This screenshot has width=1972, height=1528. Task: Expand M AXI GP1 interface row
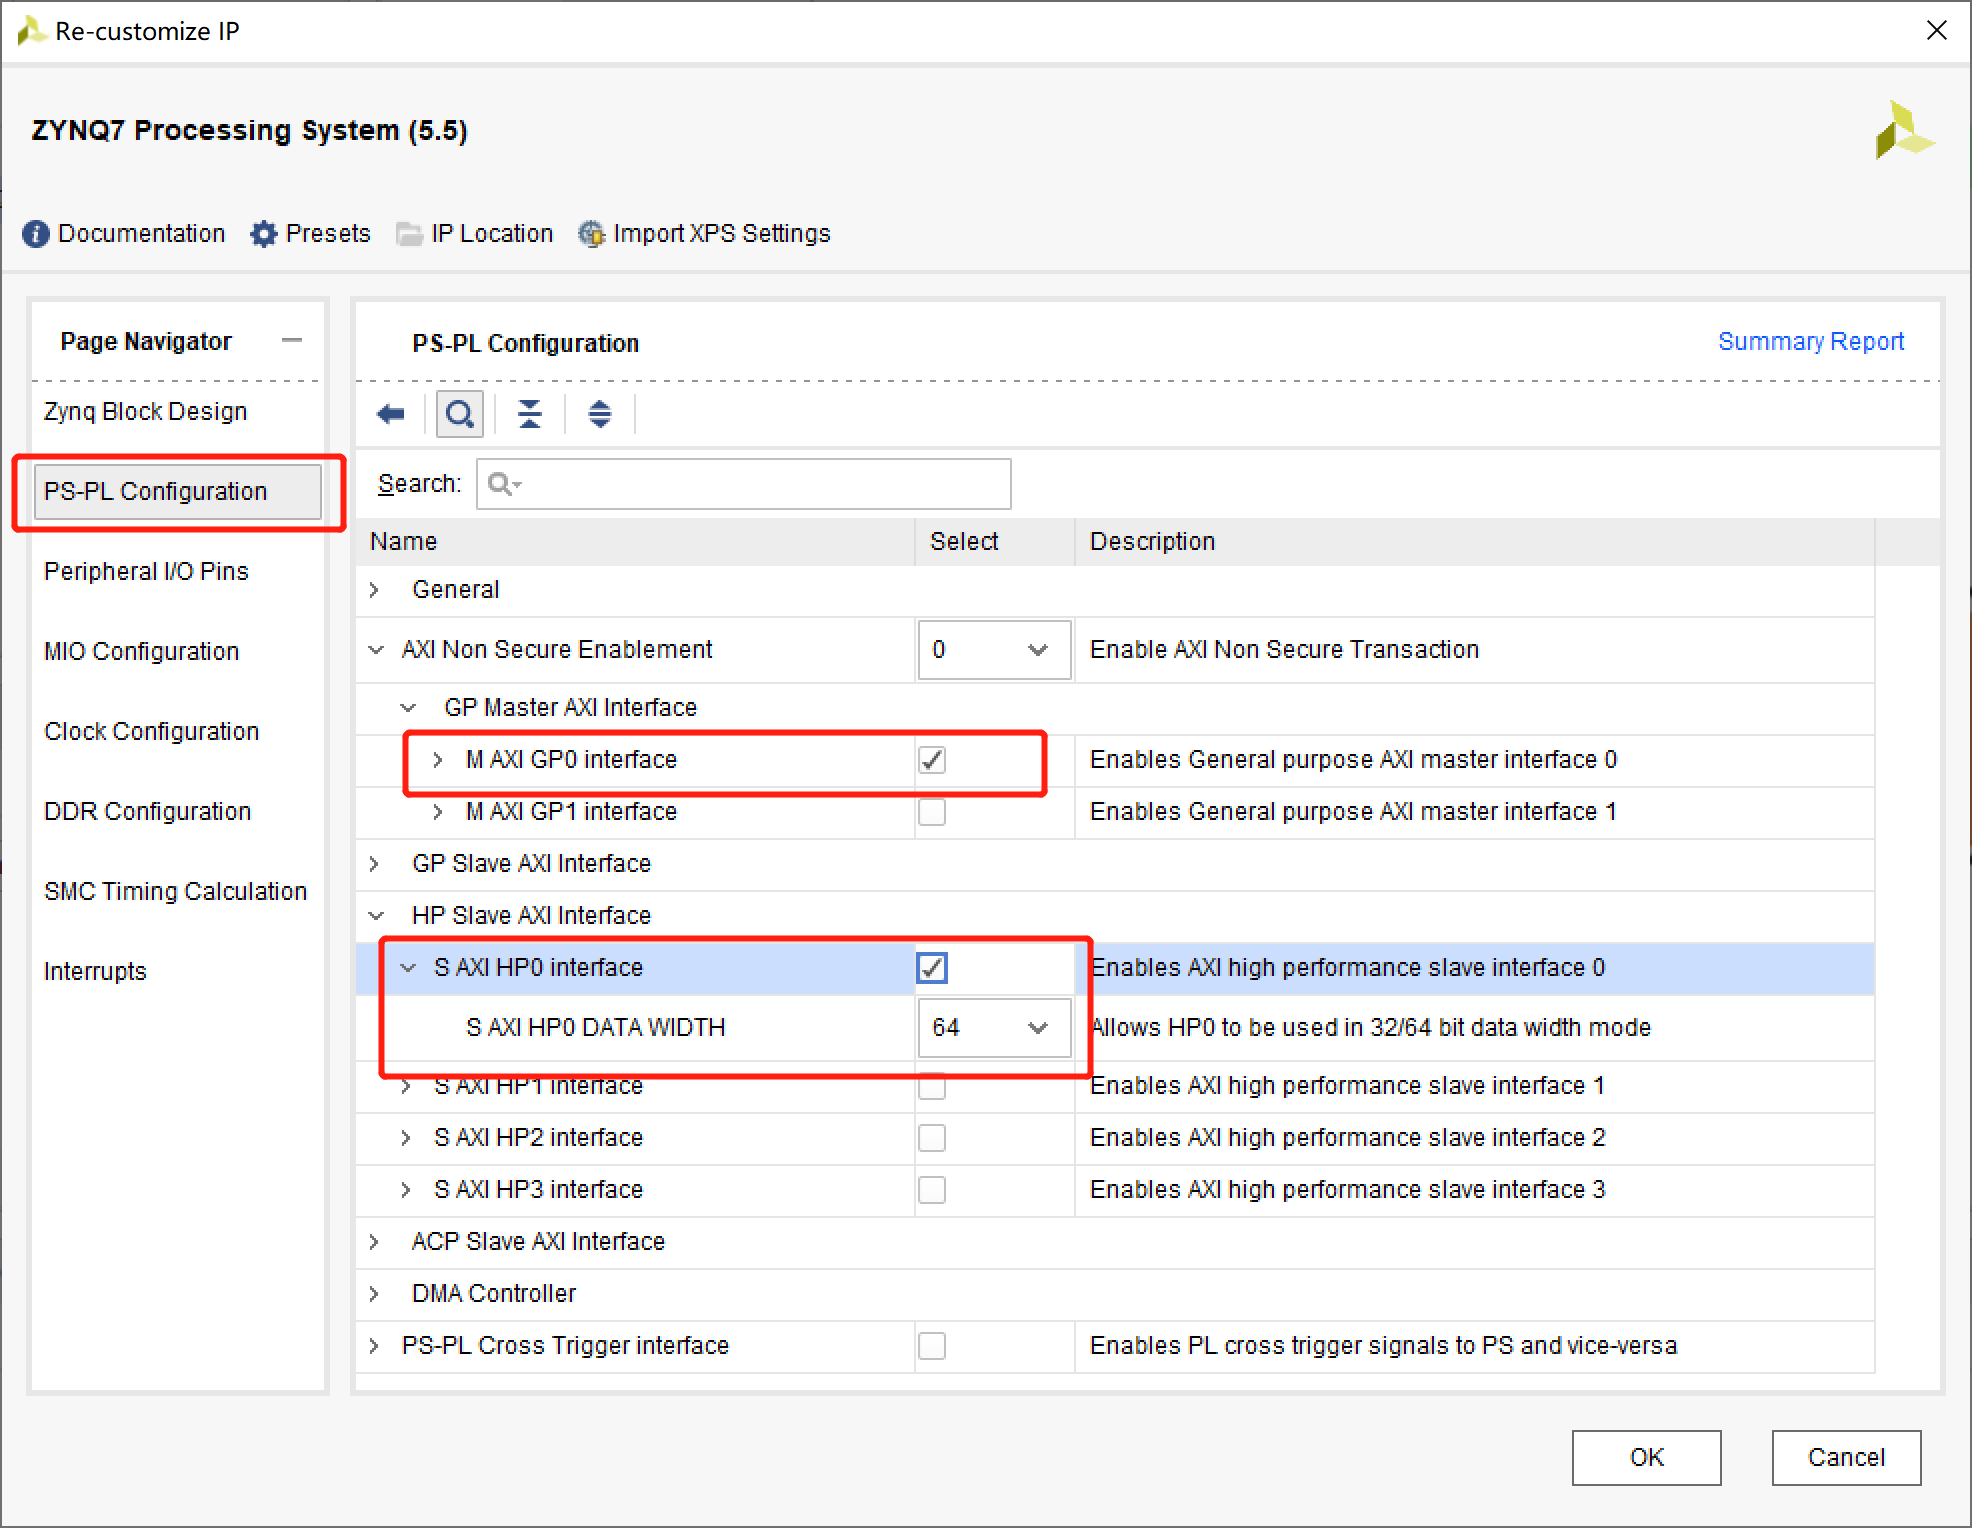438,812
